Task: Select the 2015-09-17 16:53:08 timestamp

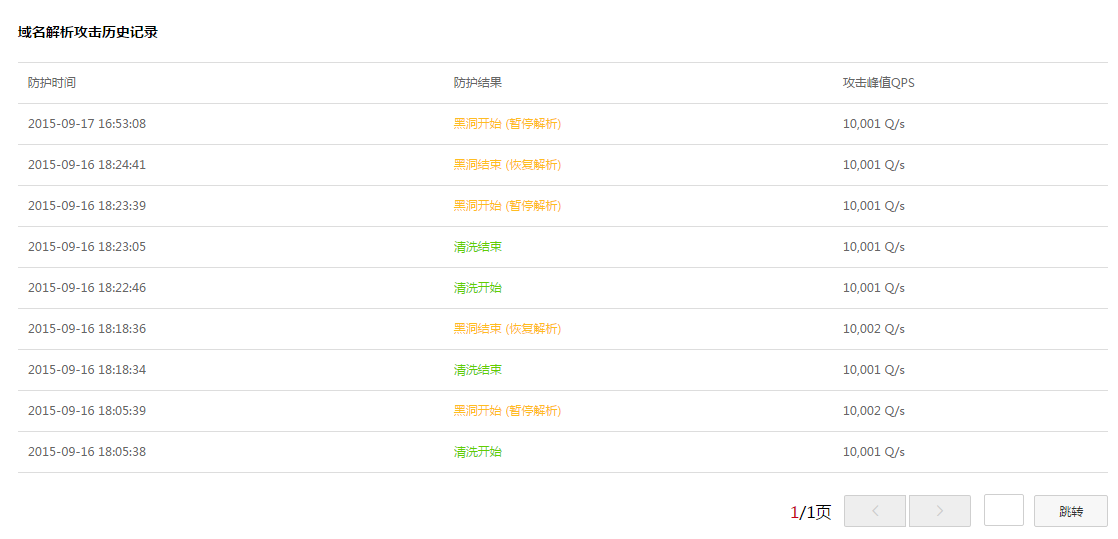Action: pyautogui.click(x=87, y=124)
